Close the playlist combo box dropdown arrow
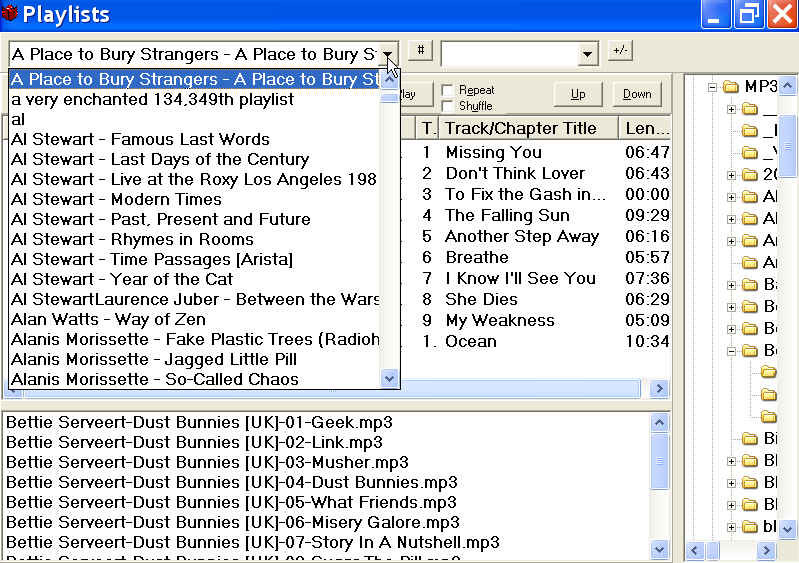Viewport: 799px width, 563px height. click(388, 55)
